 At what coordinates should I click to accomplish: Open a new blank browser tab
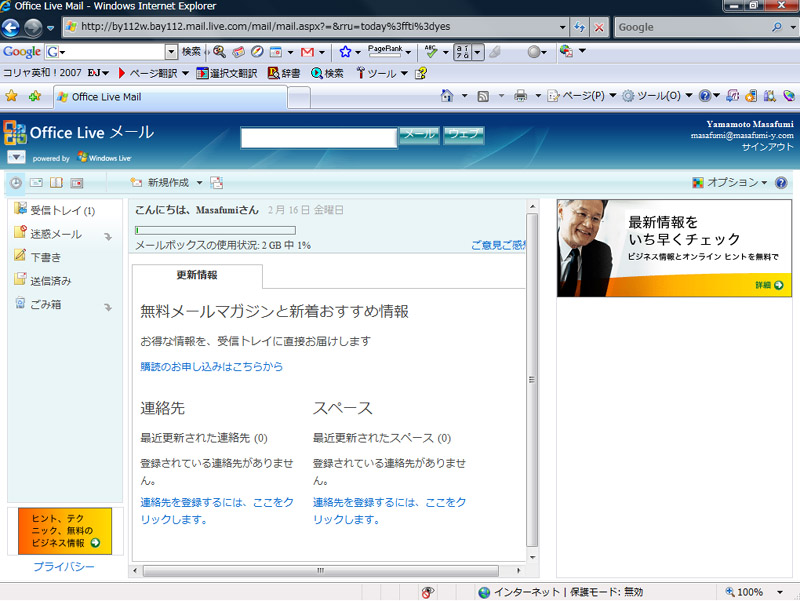(299, 97)
